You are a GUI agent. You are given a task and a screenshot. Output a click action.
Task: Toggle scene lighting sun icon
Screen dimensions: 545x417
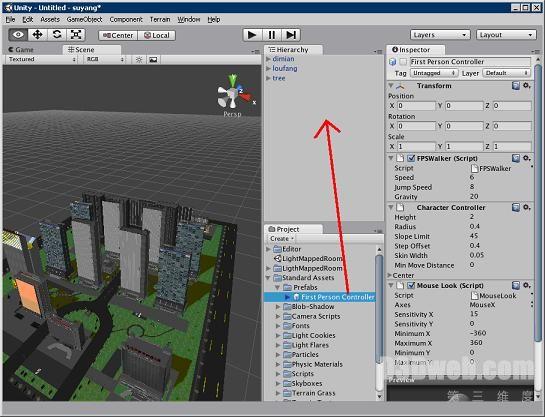pyautogui.click(x=139, y=60)
